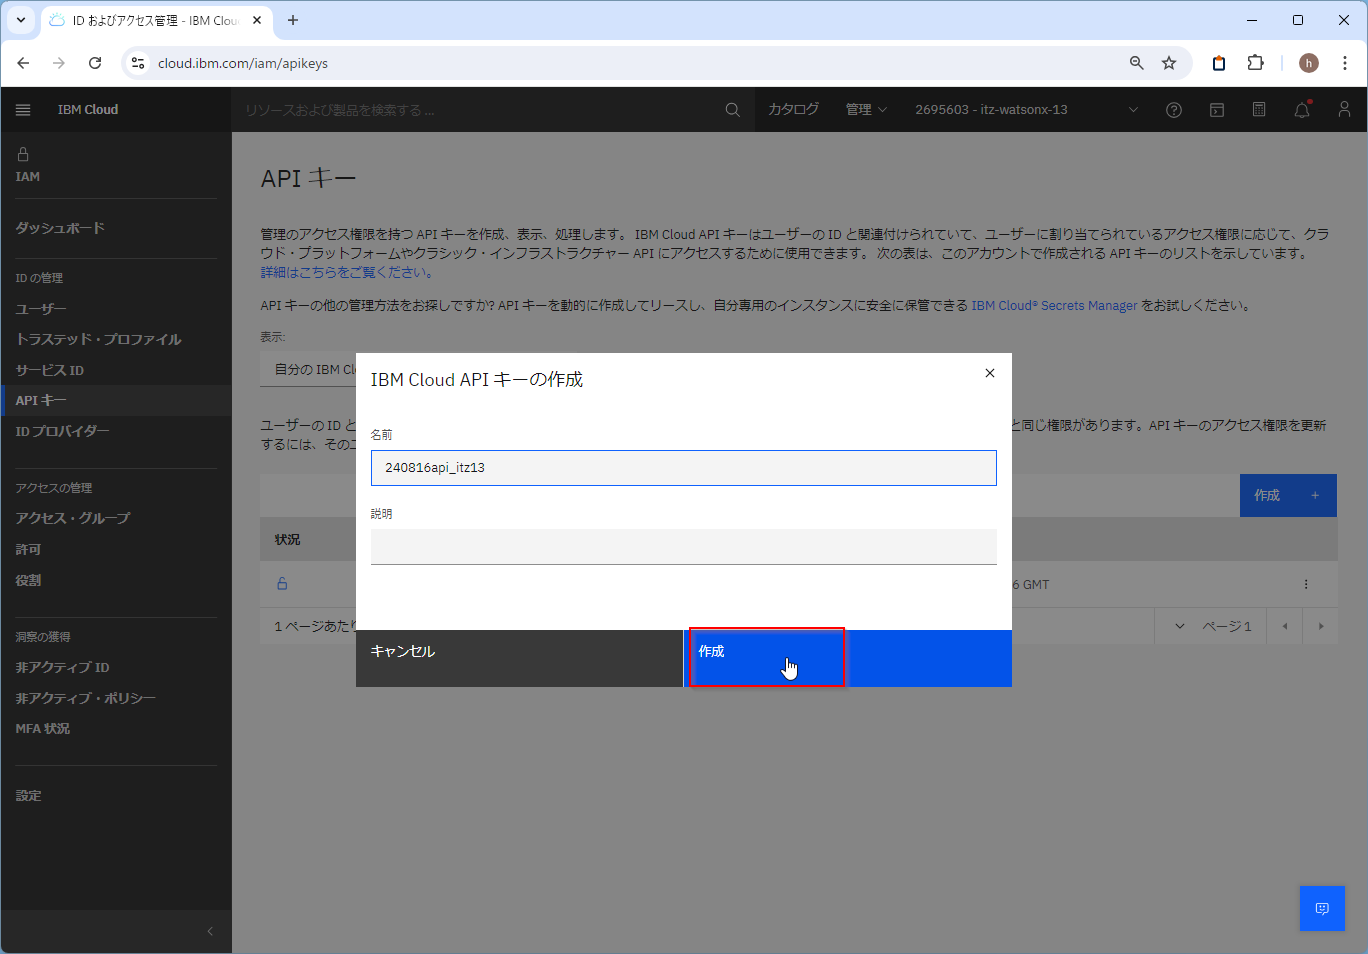Reload the page with refresh icon
1368x954 pixels.
[95, 63]
